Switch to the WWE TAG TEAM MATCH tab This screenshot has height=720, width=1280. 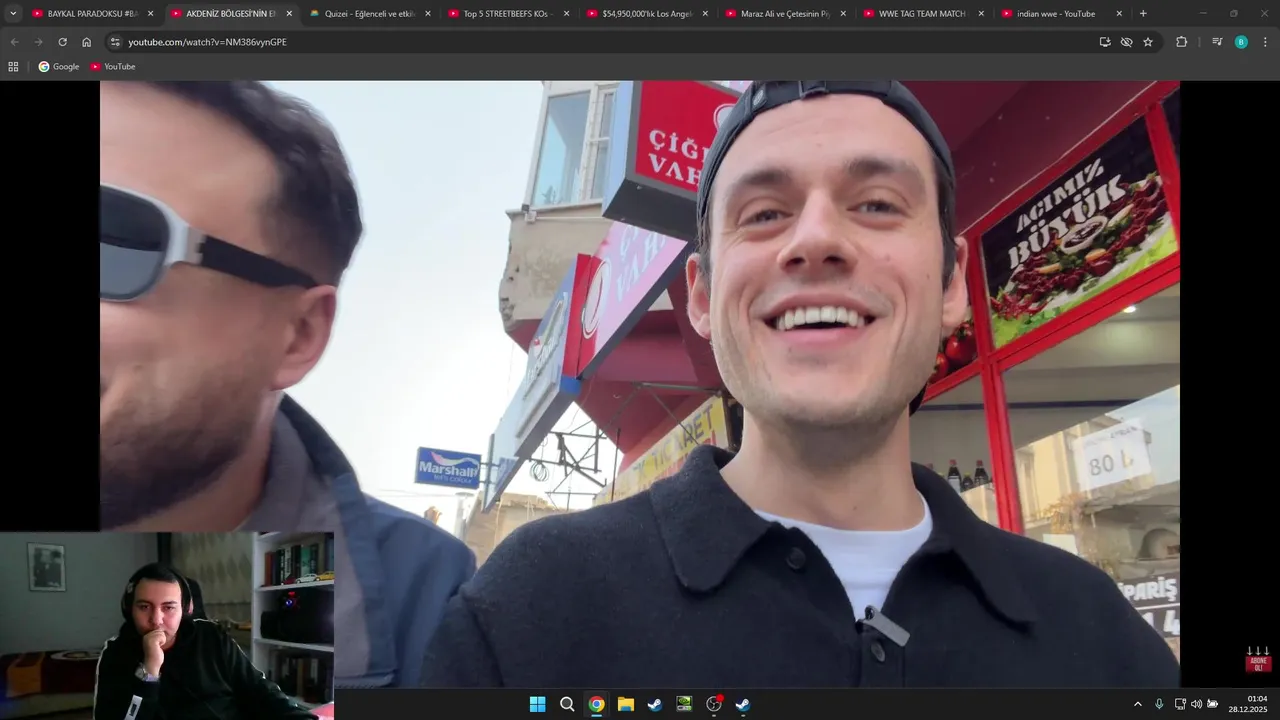tap(923, 14)
